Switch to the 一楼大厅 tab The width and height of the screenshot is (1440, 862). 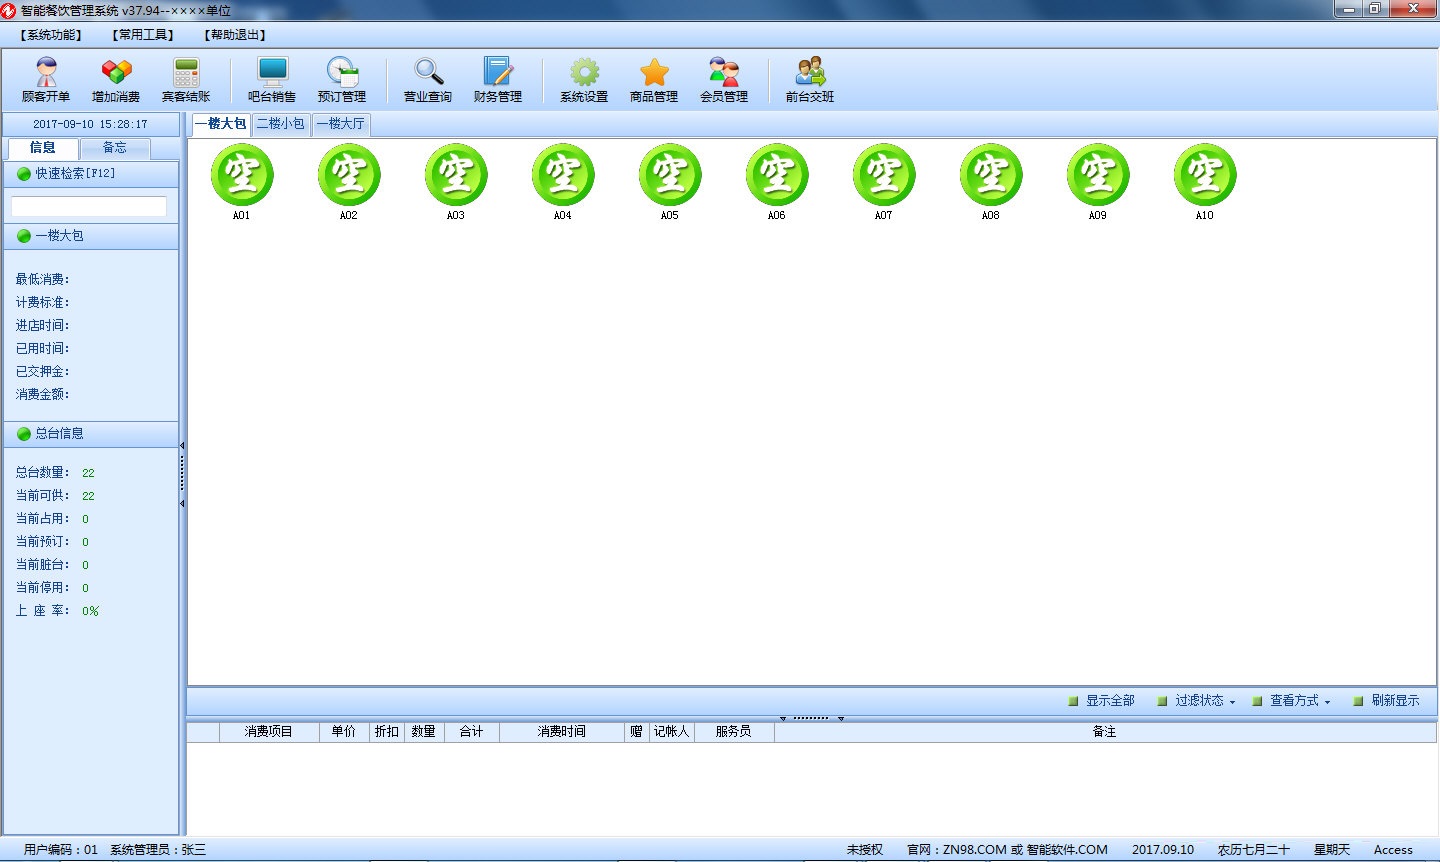click(341, 124)
